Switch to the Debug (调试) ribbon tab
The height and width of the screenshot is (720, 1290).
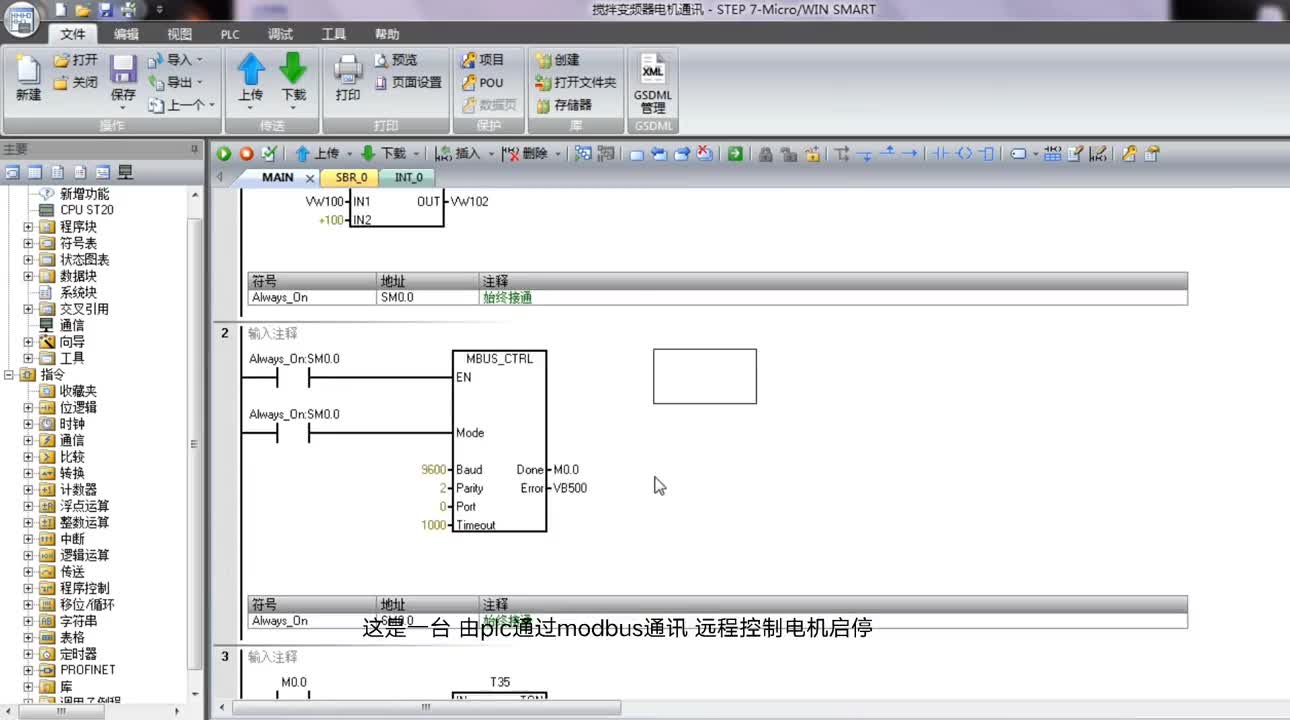281,34
